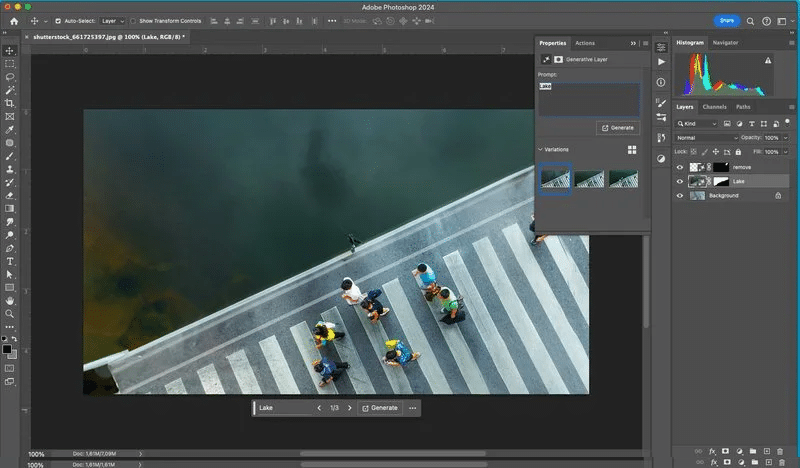Switch variations to grid view

pos(632,150)
